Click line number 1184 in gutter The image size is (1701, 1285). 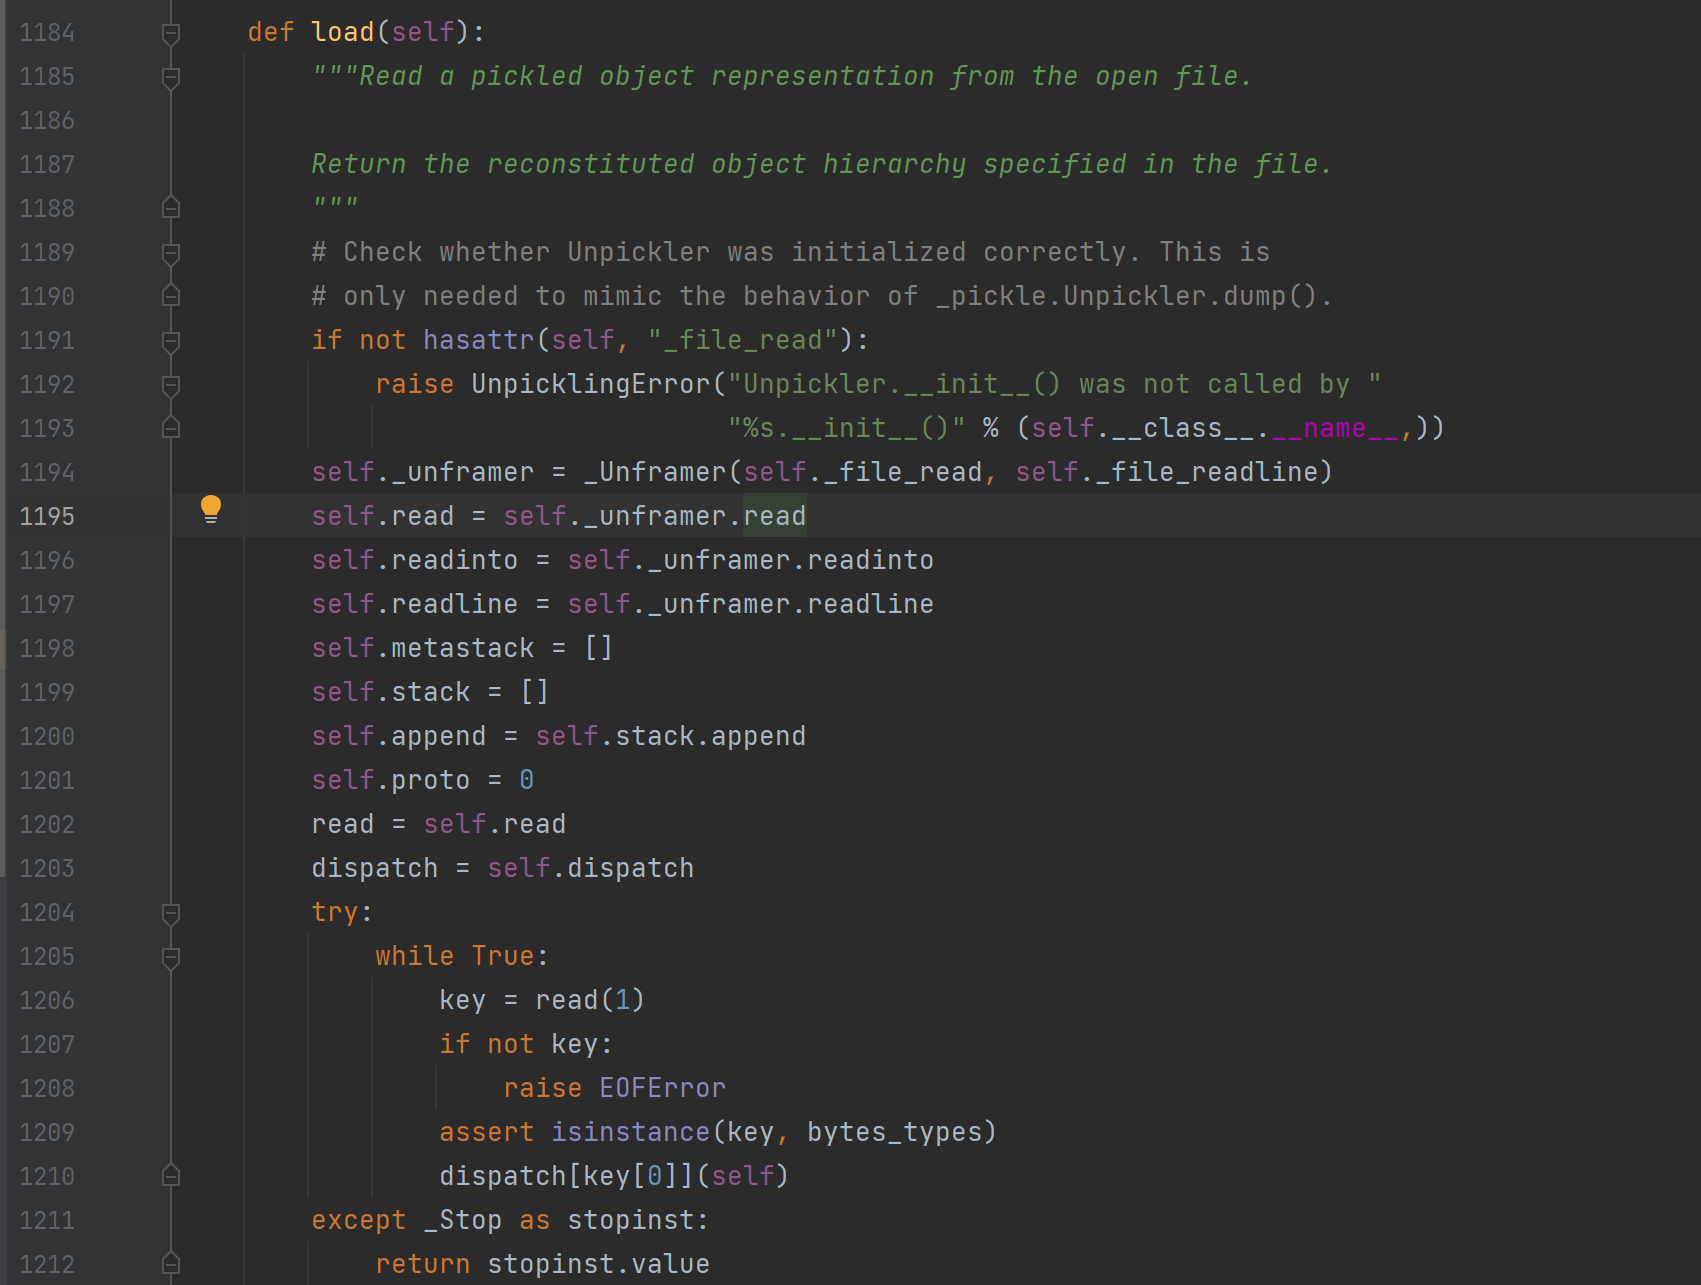pyautogui.click(x=47, y=32)
